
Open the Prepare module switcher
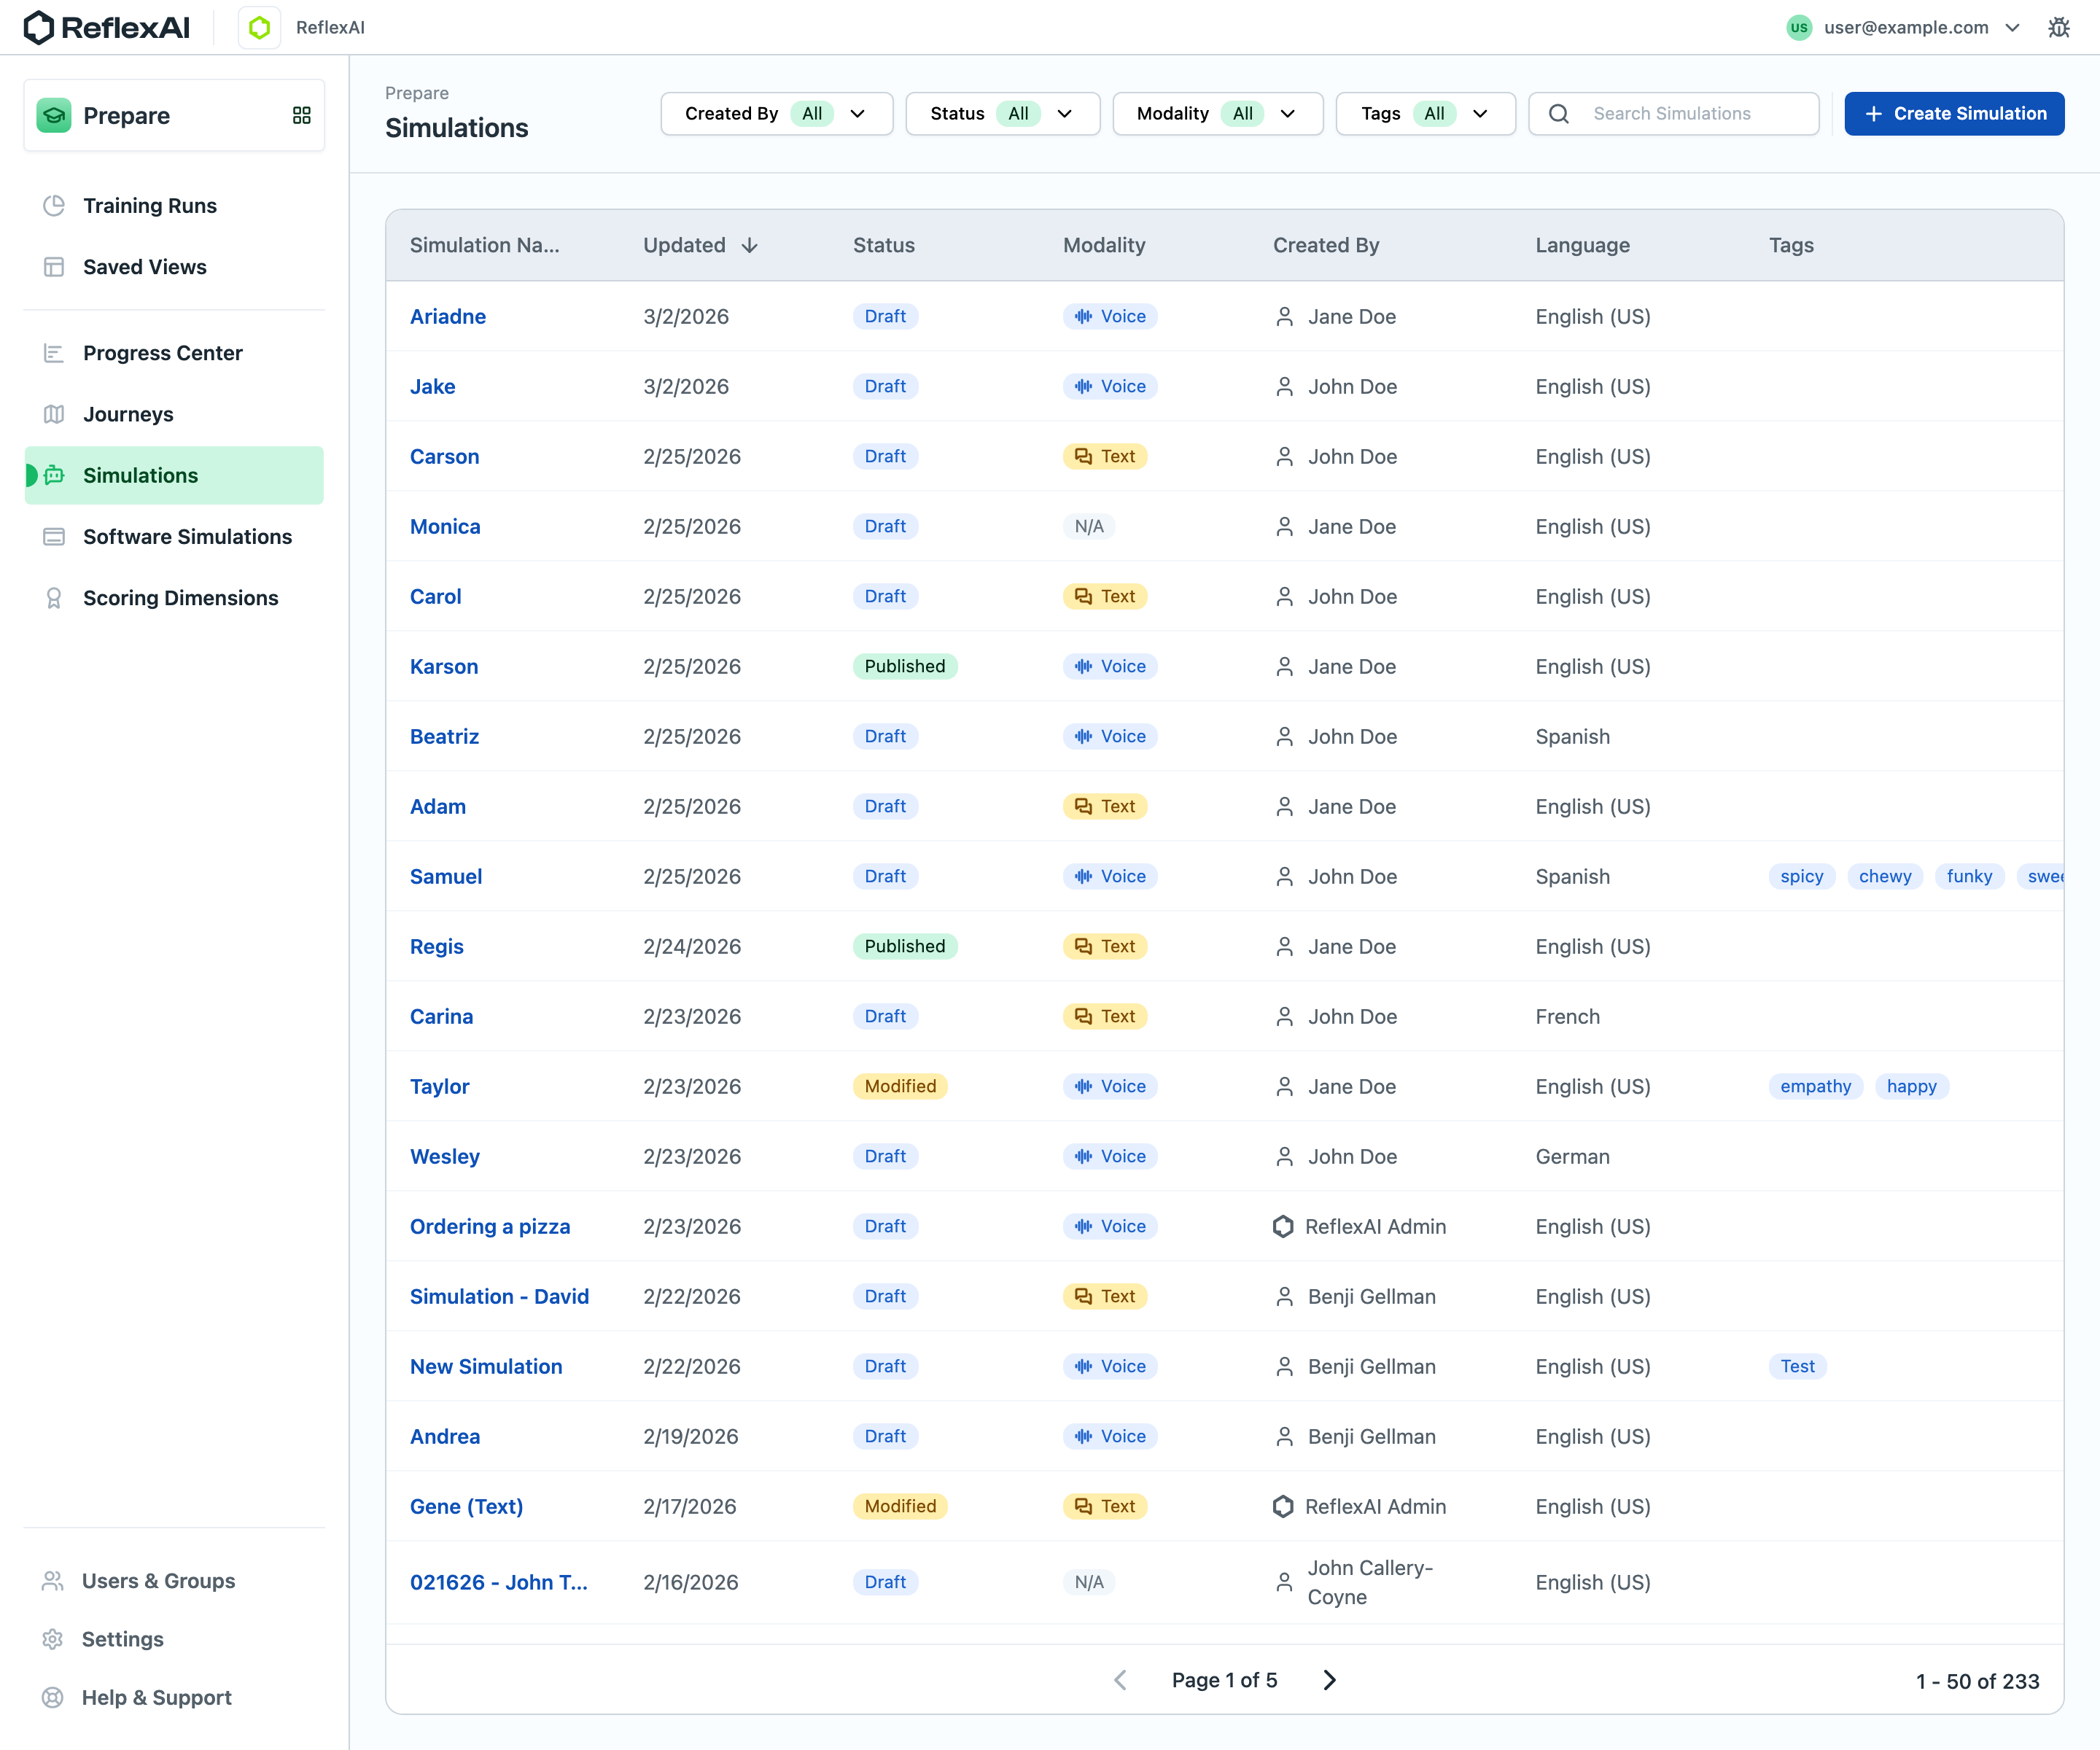(x=174, y=115)
